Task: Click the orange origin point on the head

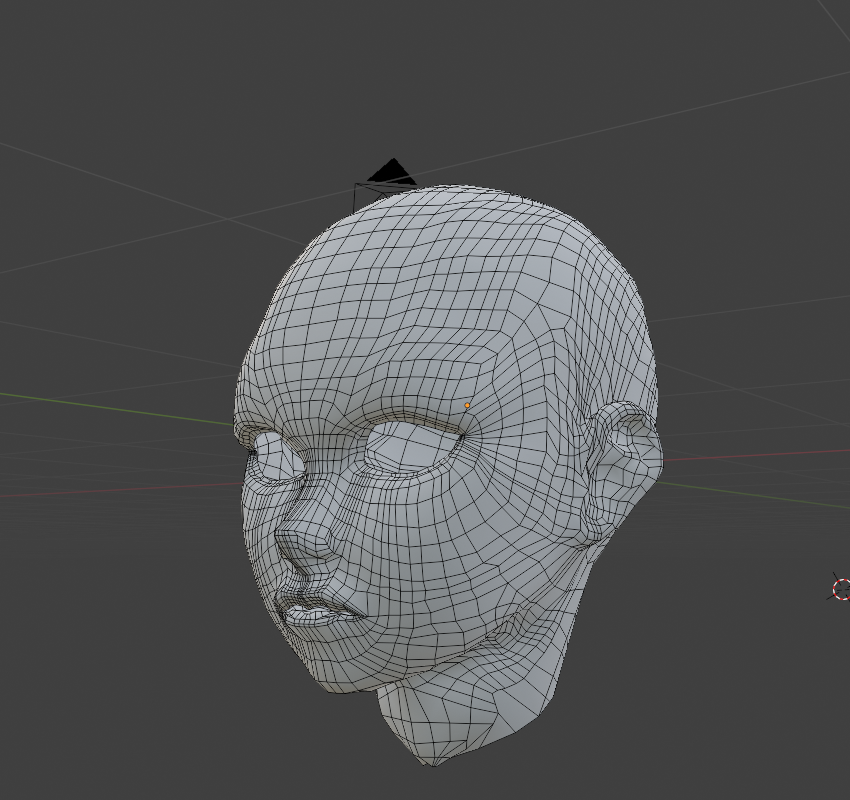Action: click(x=467, y=405)
